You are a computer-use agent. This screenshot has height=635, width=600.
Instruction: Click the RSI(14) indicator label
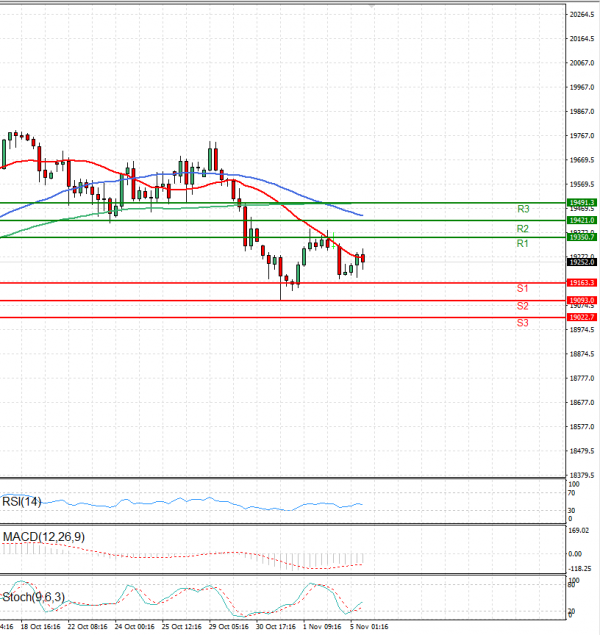tap(21, 502)
